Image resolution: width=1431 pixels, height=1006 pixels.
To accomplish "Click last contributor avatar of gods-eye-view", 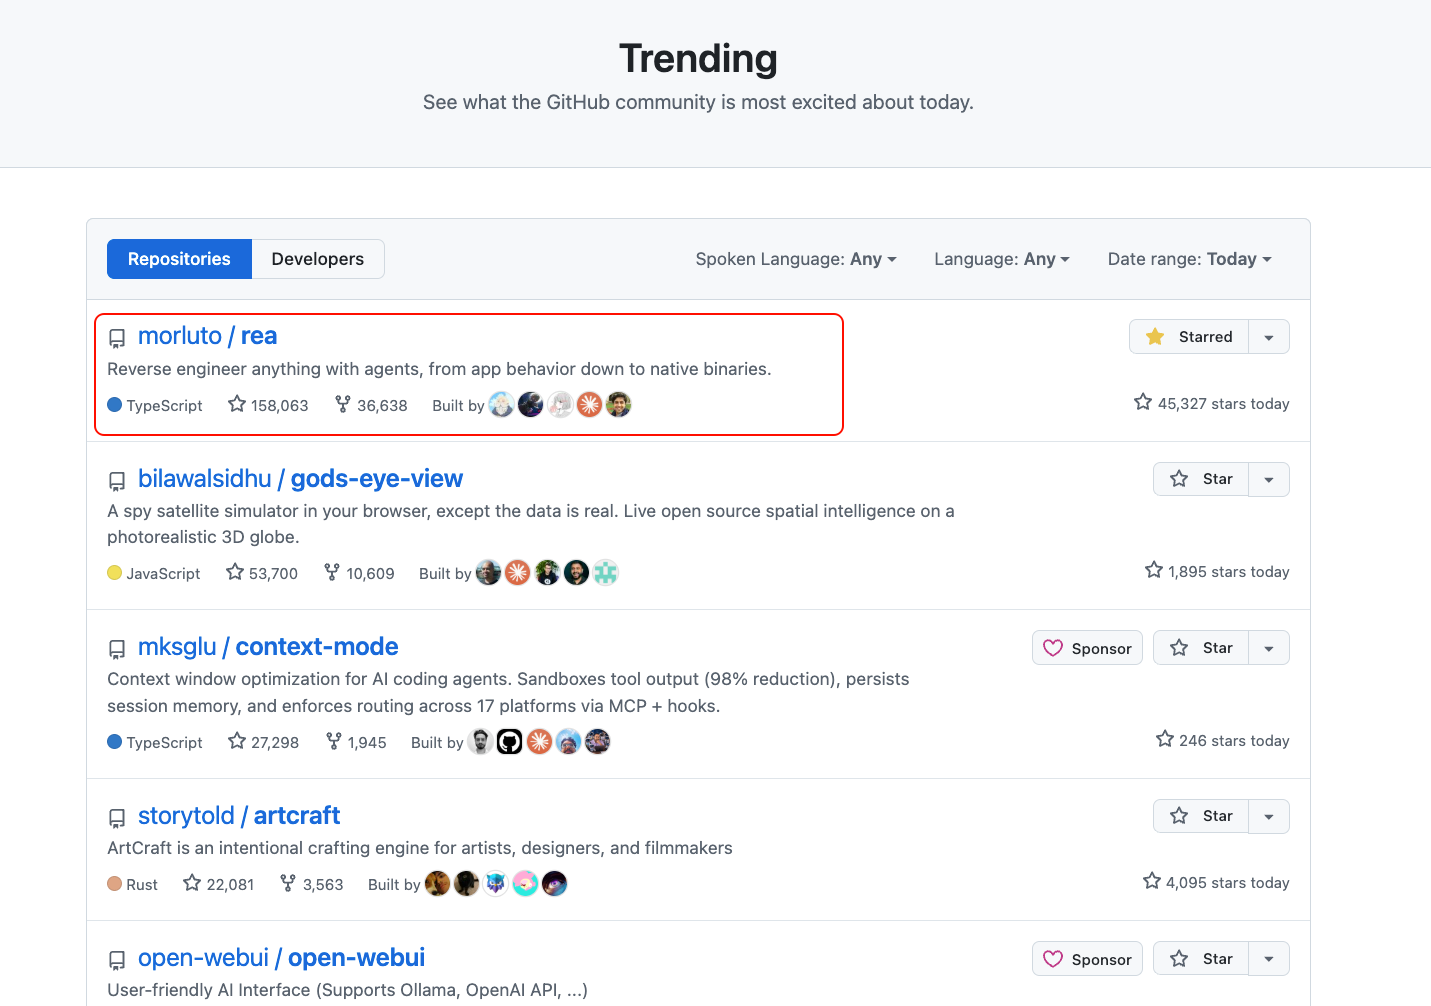I will click(x=606, y=572).
